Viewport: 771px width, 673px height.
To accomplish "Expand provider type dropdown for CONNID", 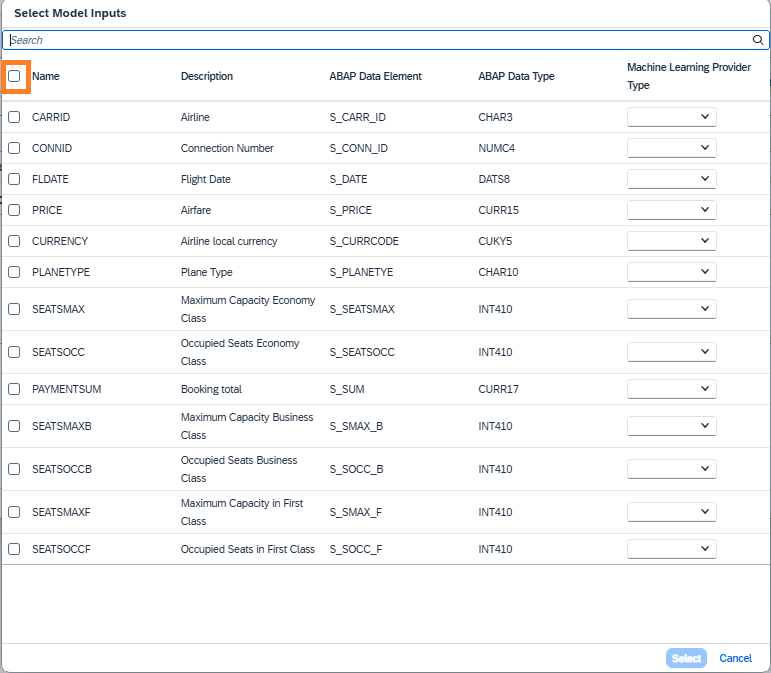I will click(671, 148).
